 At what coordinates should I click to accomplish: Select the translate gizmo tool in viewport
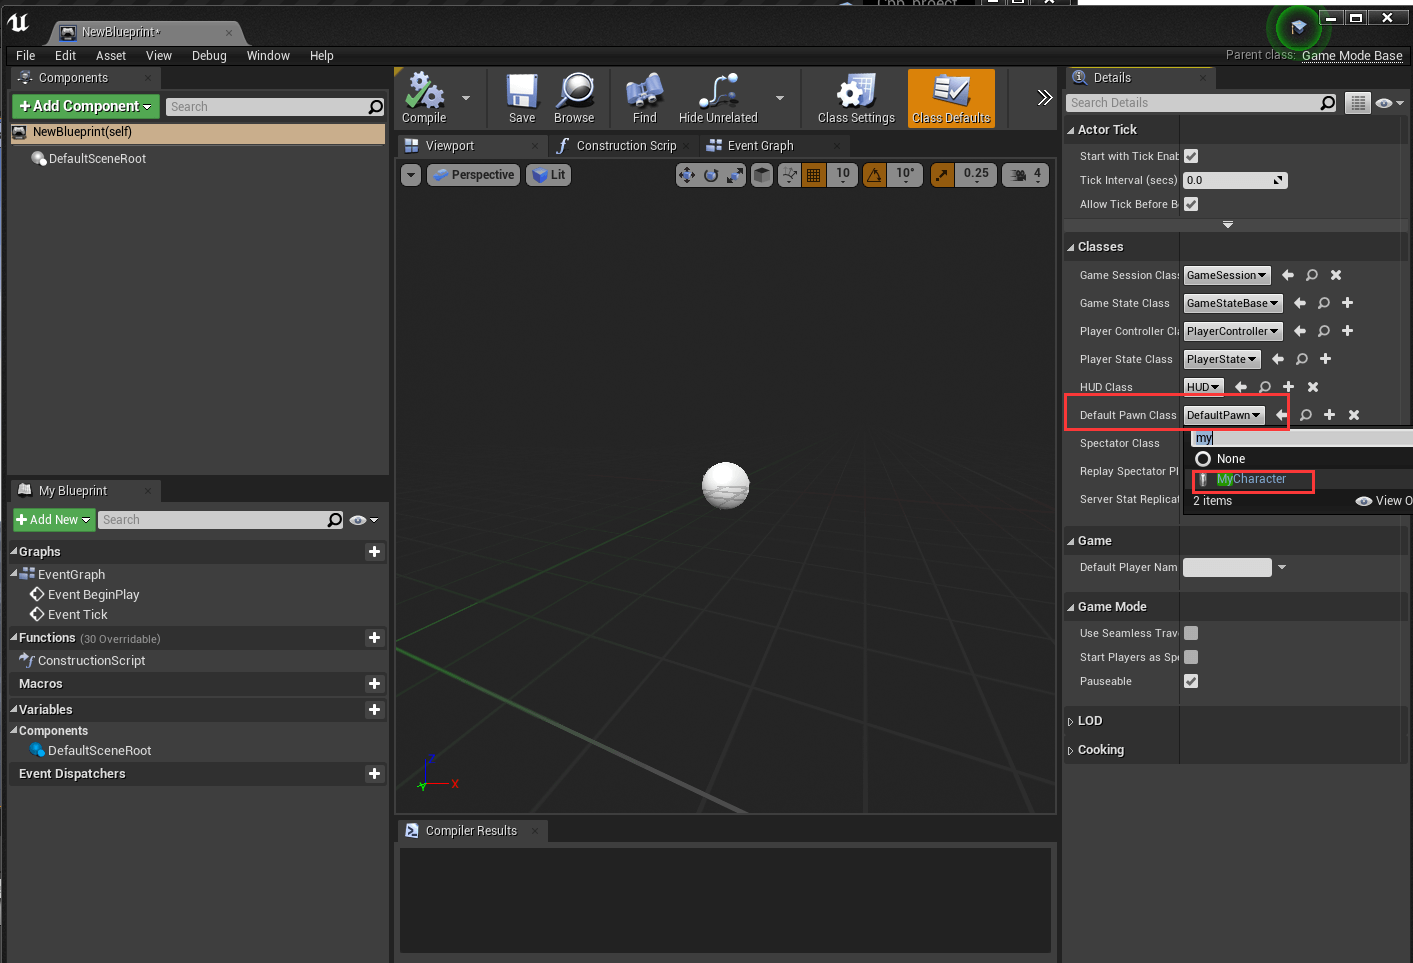[687, 175]
